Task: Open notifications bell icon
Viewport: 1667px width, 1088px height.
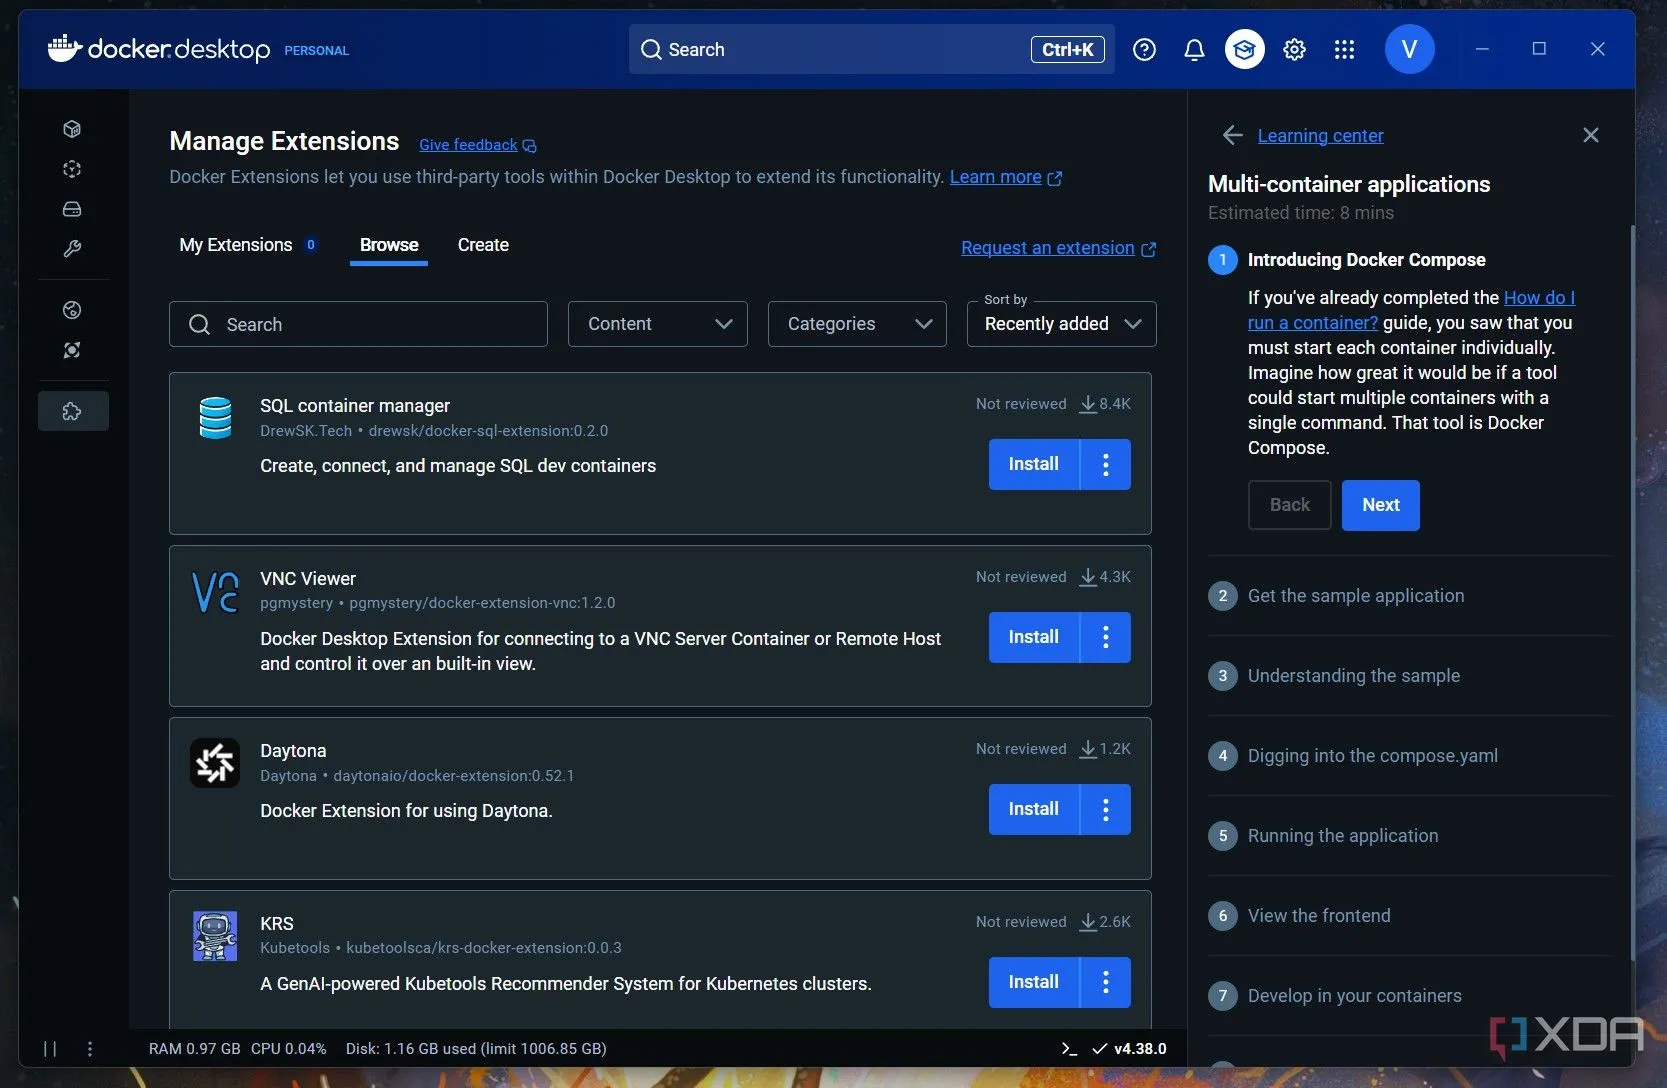Action: (x=1194, y=50)
